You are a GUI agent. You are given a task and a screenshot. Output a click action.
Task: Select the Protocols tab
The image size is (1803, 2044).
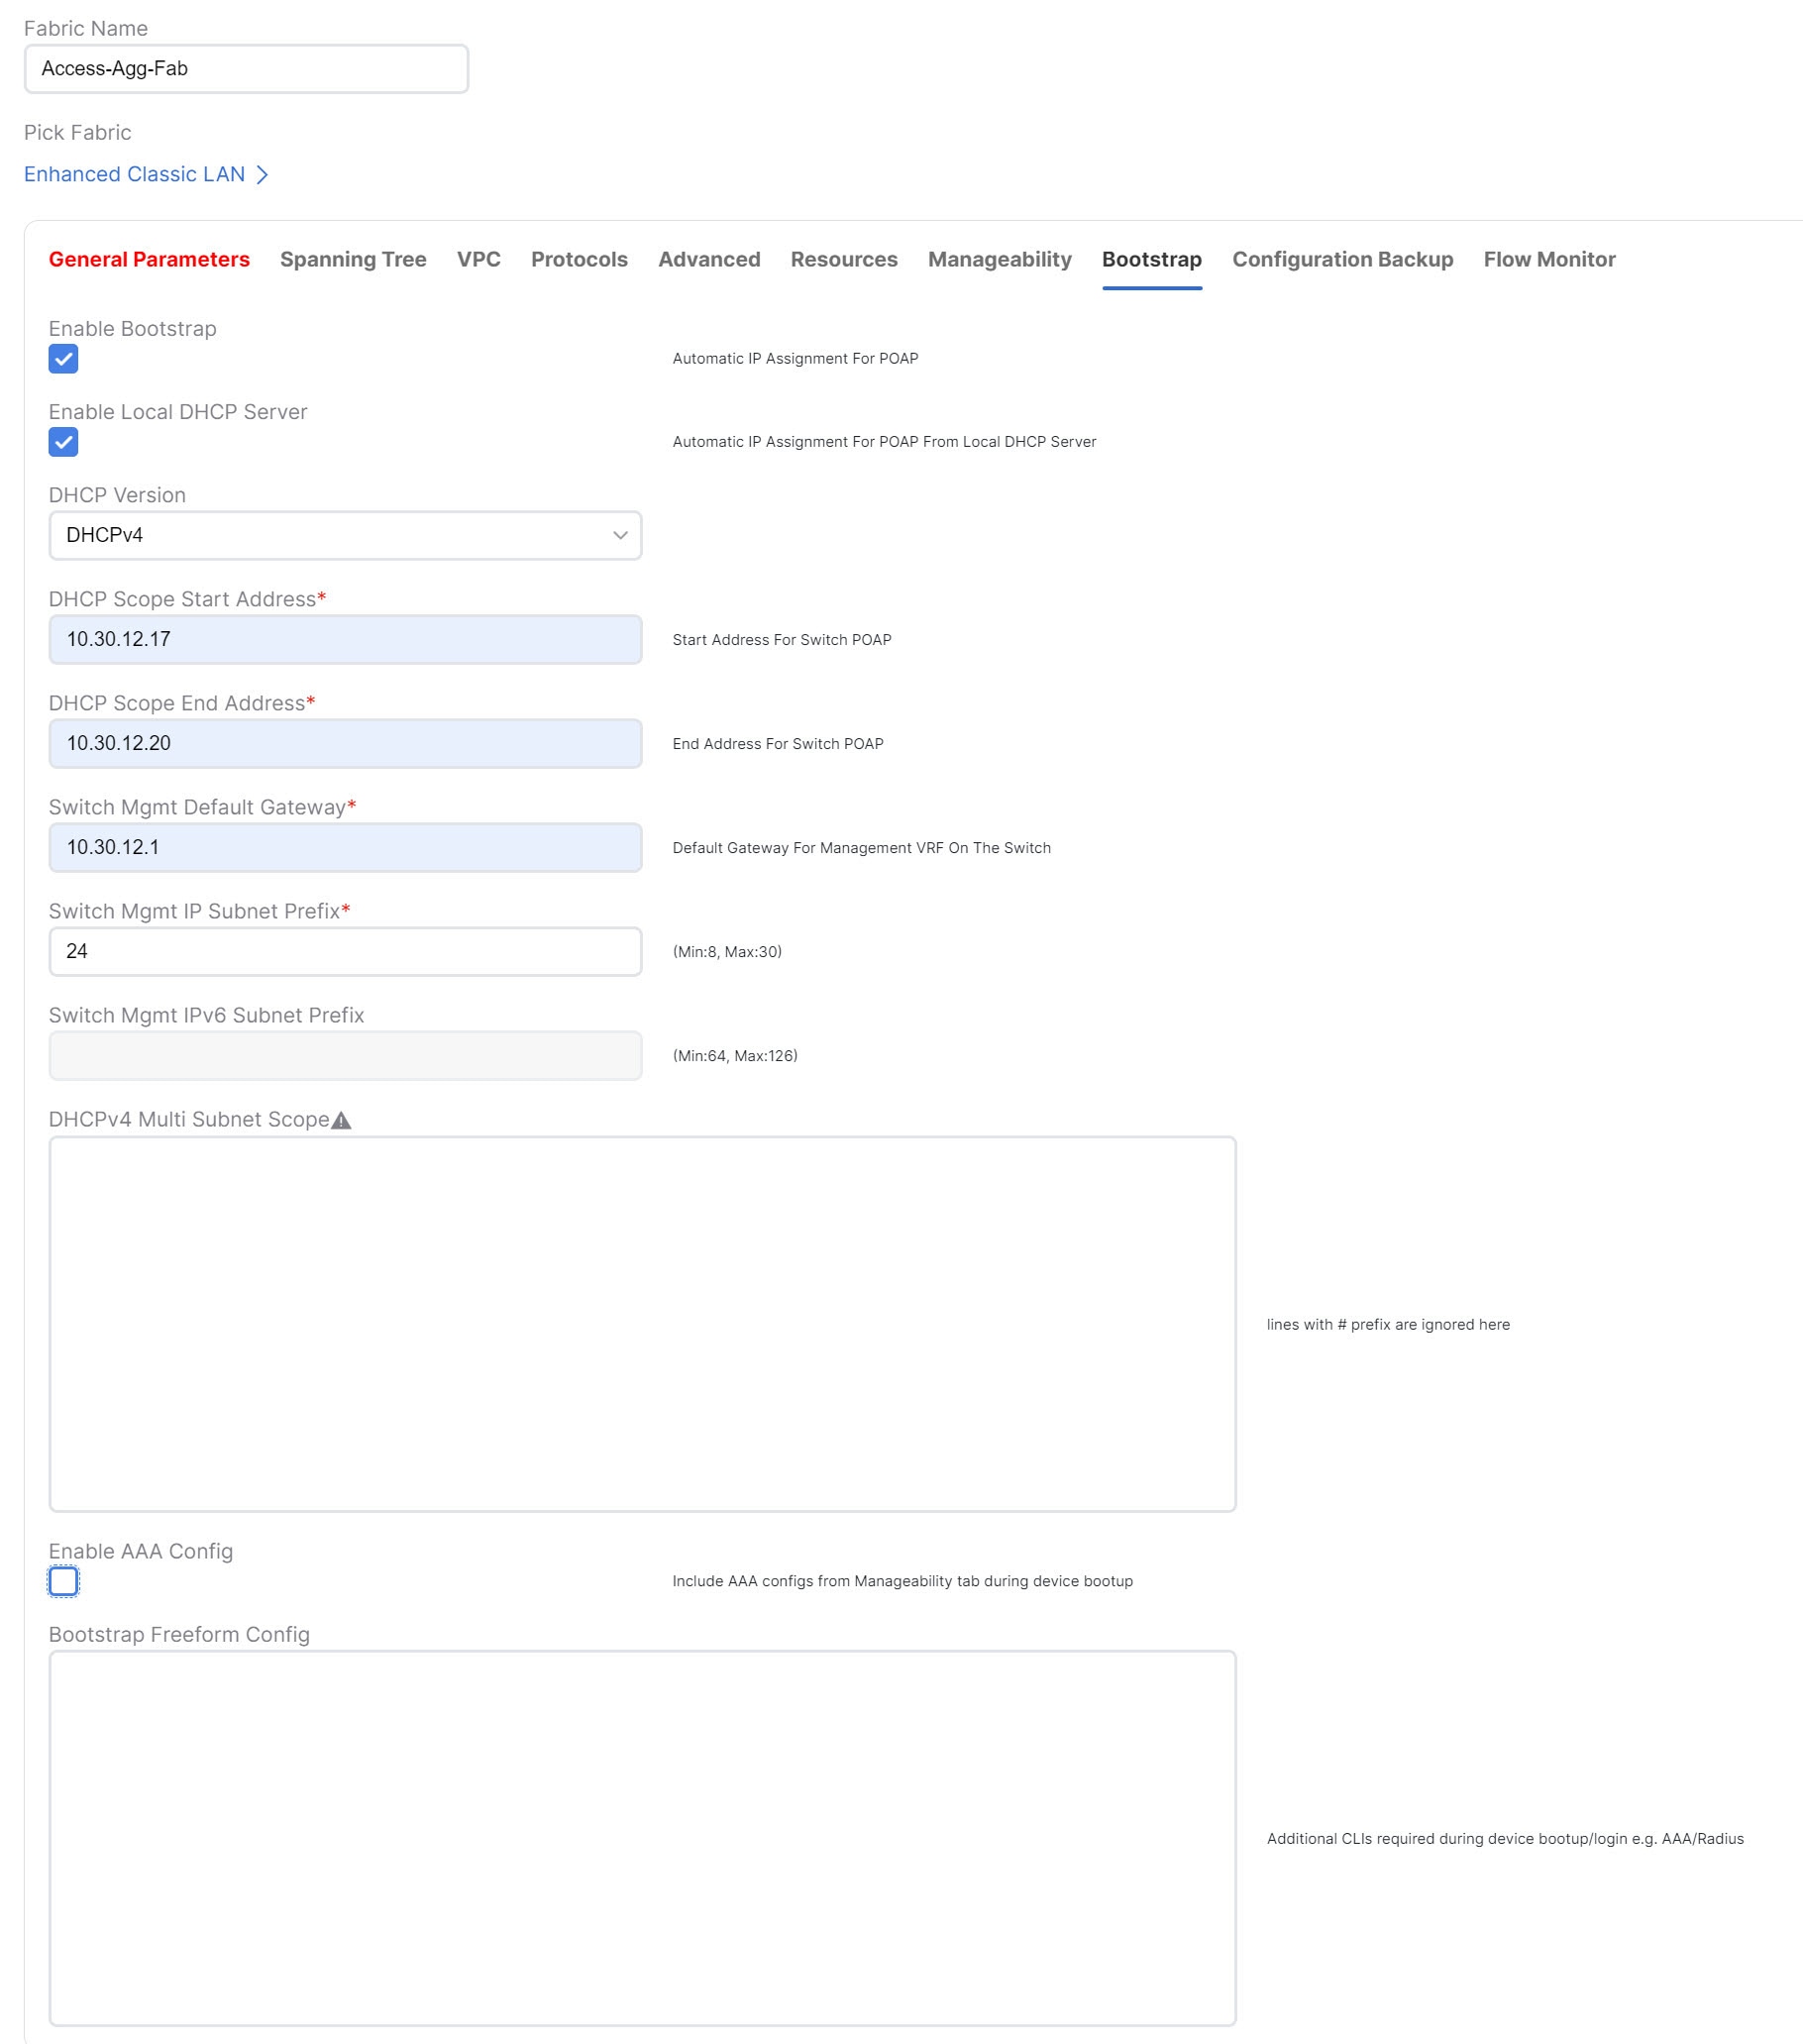(x=579, y=259)
